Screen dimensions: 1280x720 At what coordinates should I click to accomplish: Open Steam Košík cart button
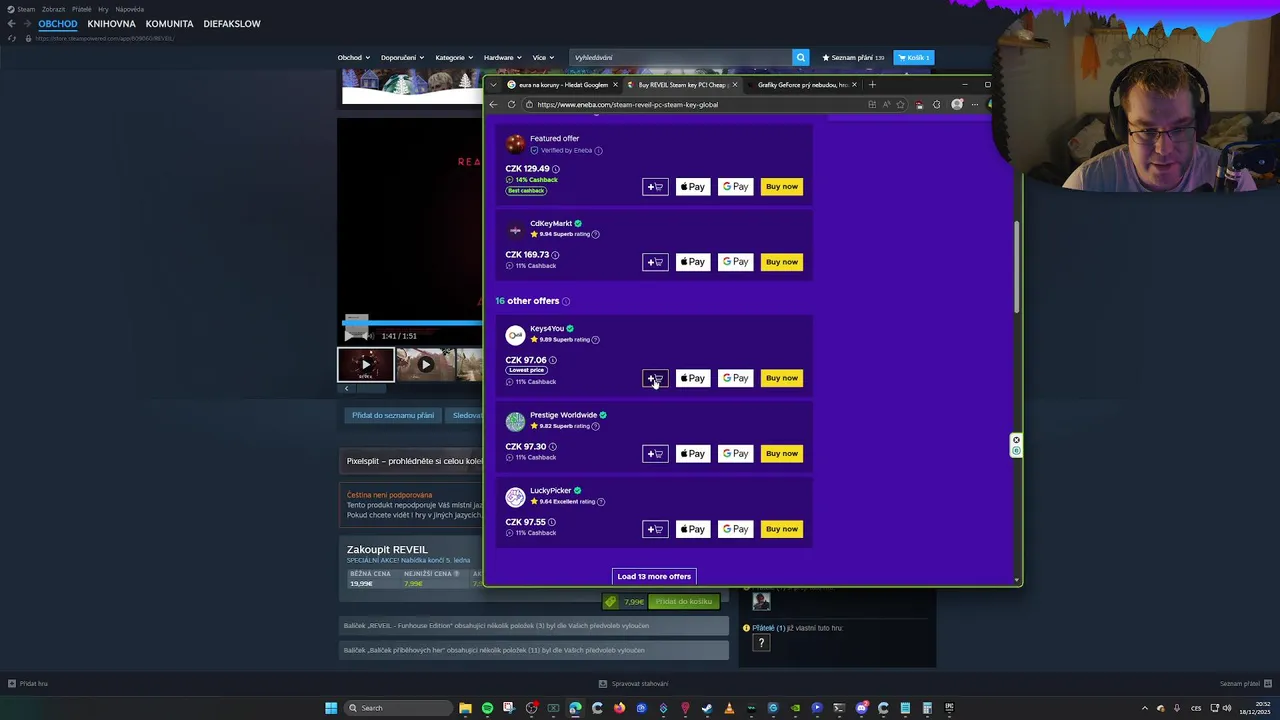[x=913, y=58]
